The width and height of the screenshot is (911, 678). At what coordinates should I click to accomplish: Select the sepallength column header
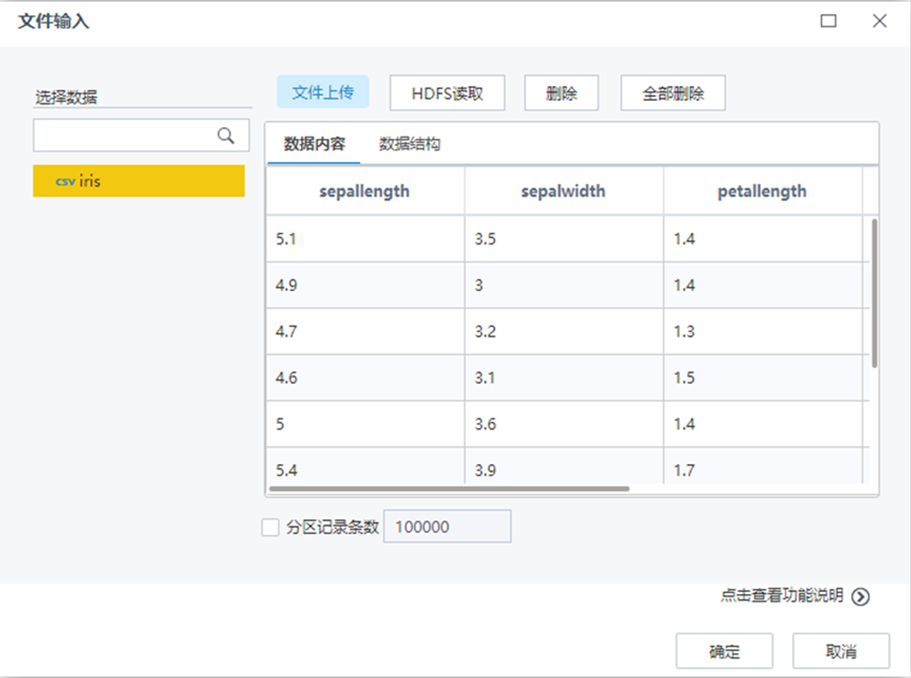[364, 190]
